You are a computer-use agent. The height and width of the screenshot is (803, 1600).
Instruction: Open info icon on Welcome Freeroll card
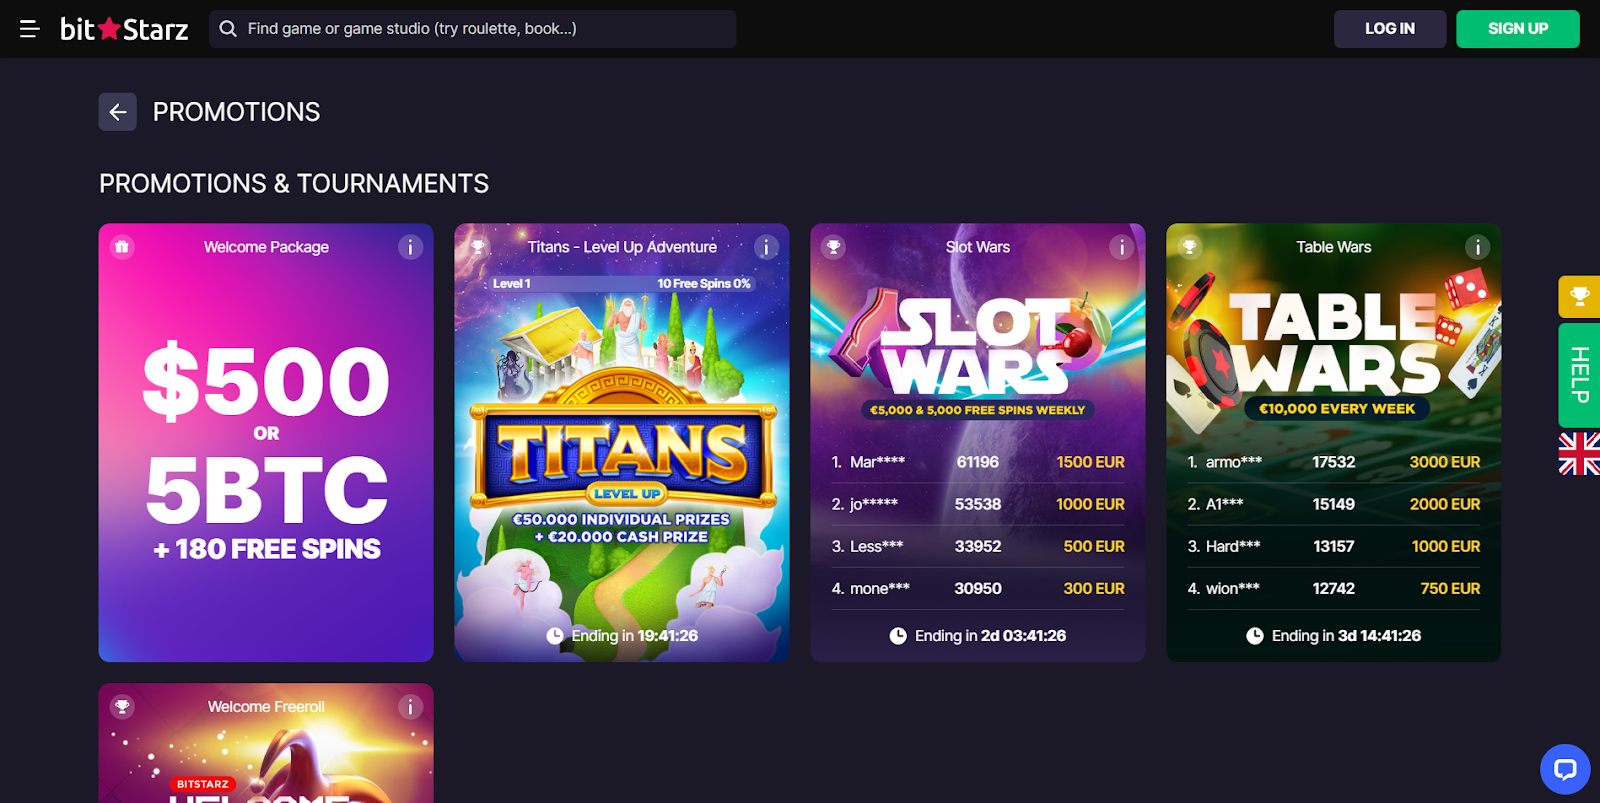pyautogui.click(x=410, y=707)
